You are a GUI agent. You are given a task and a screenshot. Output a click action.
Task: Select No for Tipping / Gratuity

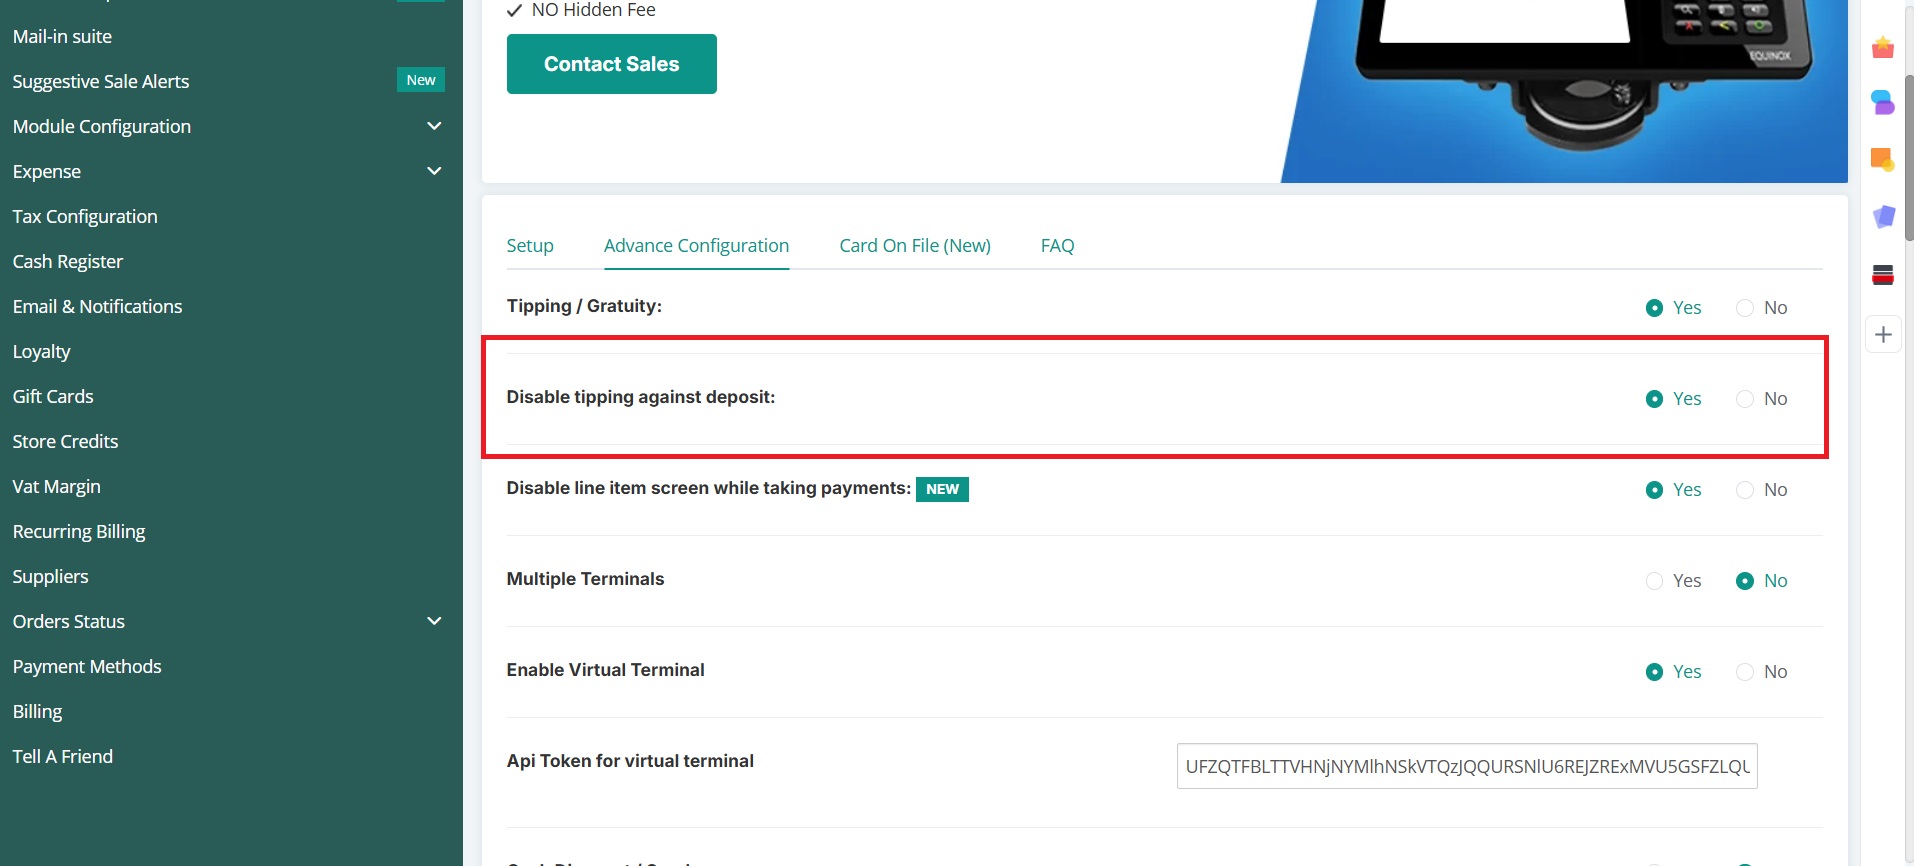click(x=1745, y=308)
